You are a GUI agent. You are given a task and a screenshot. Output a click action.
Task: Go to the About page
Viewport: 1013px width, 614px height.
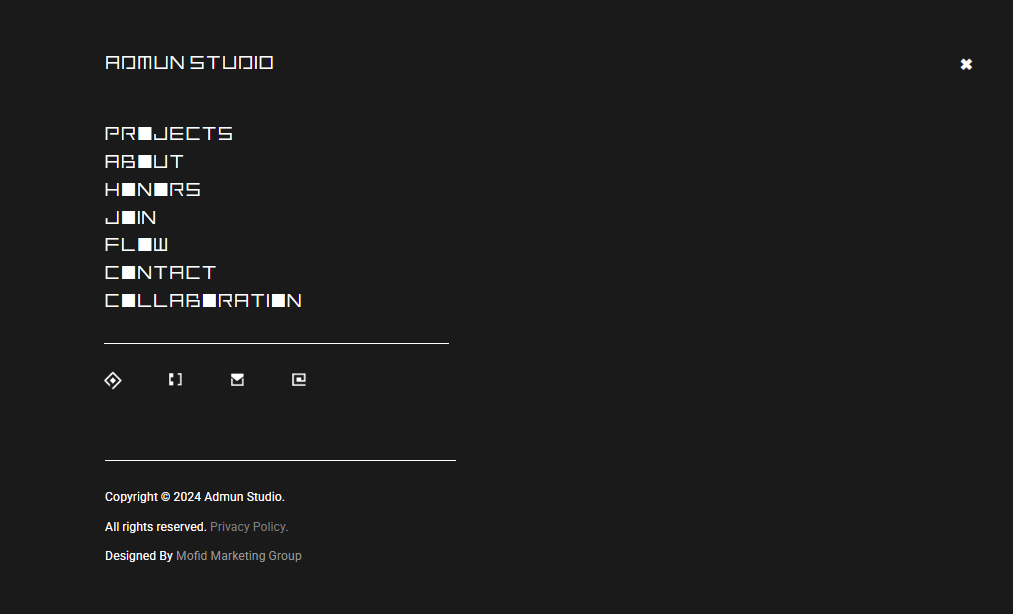[x=144, y=161]
